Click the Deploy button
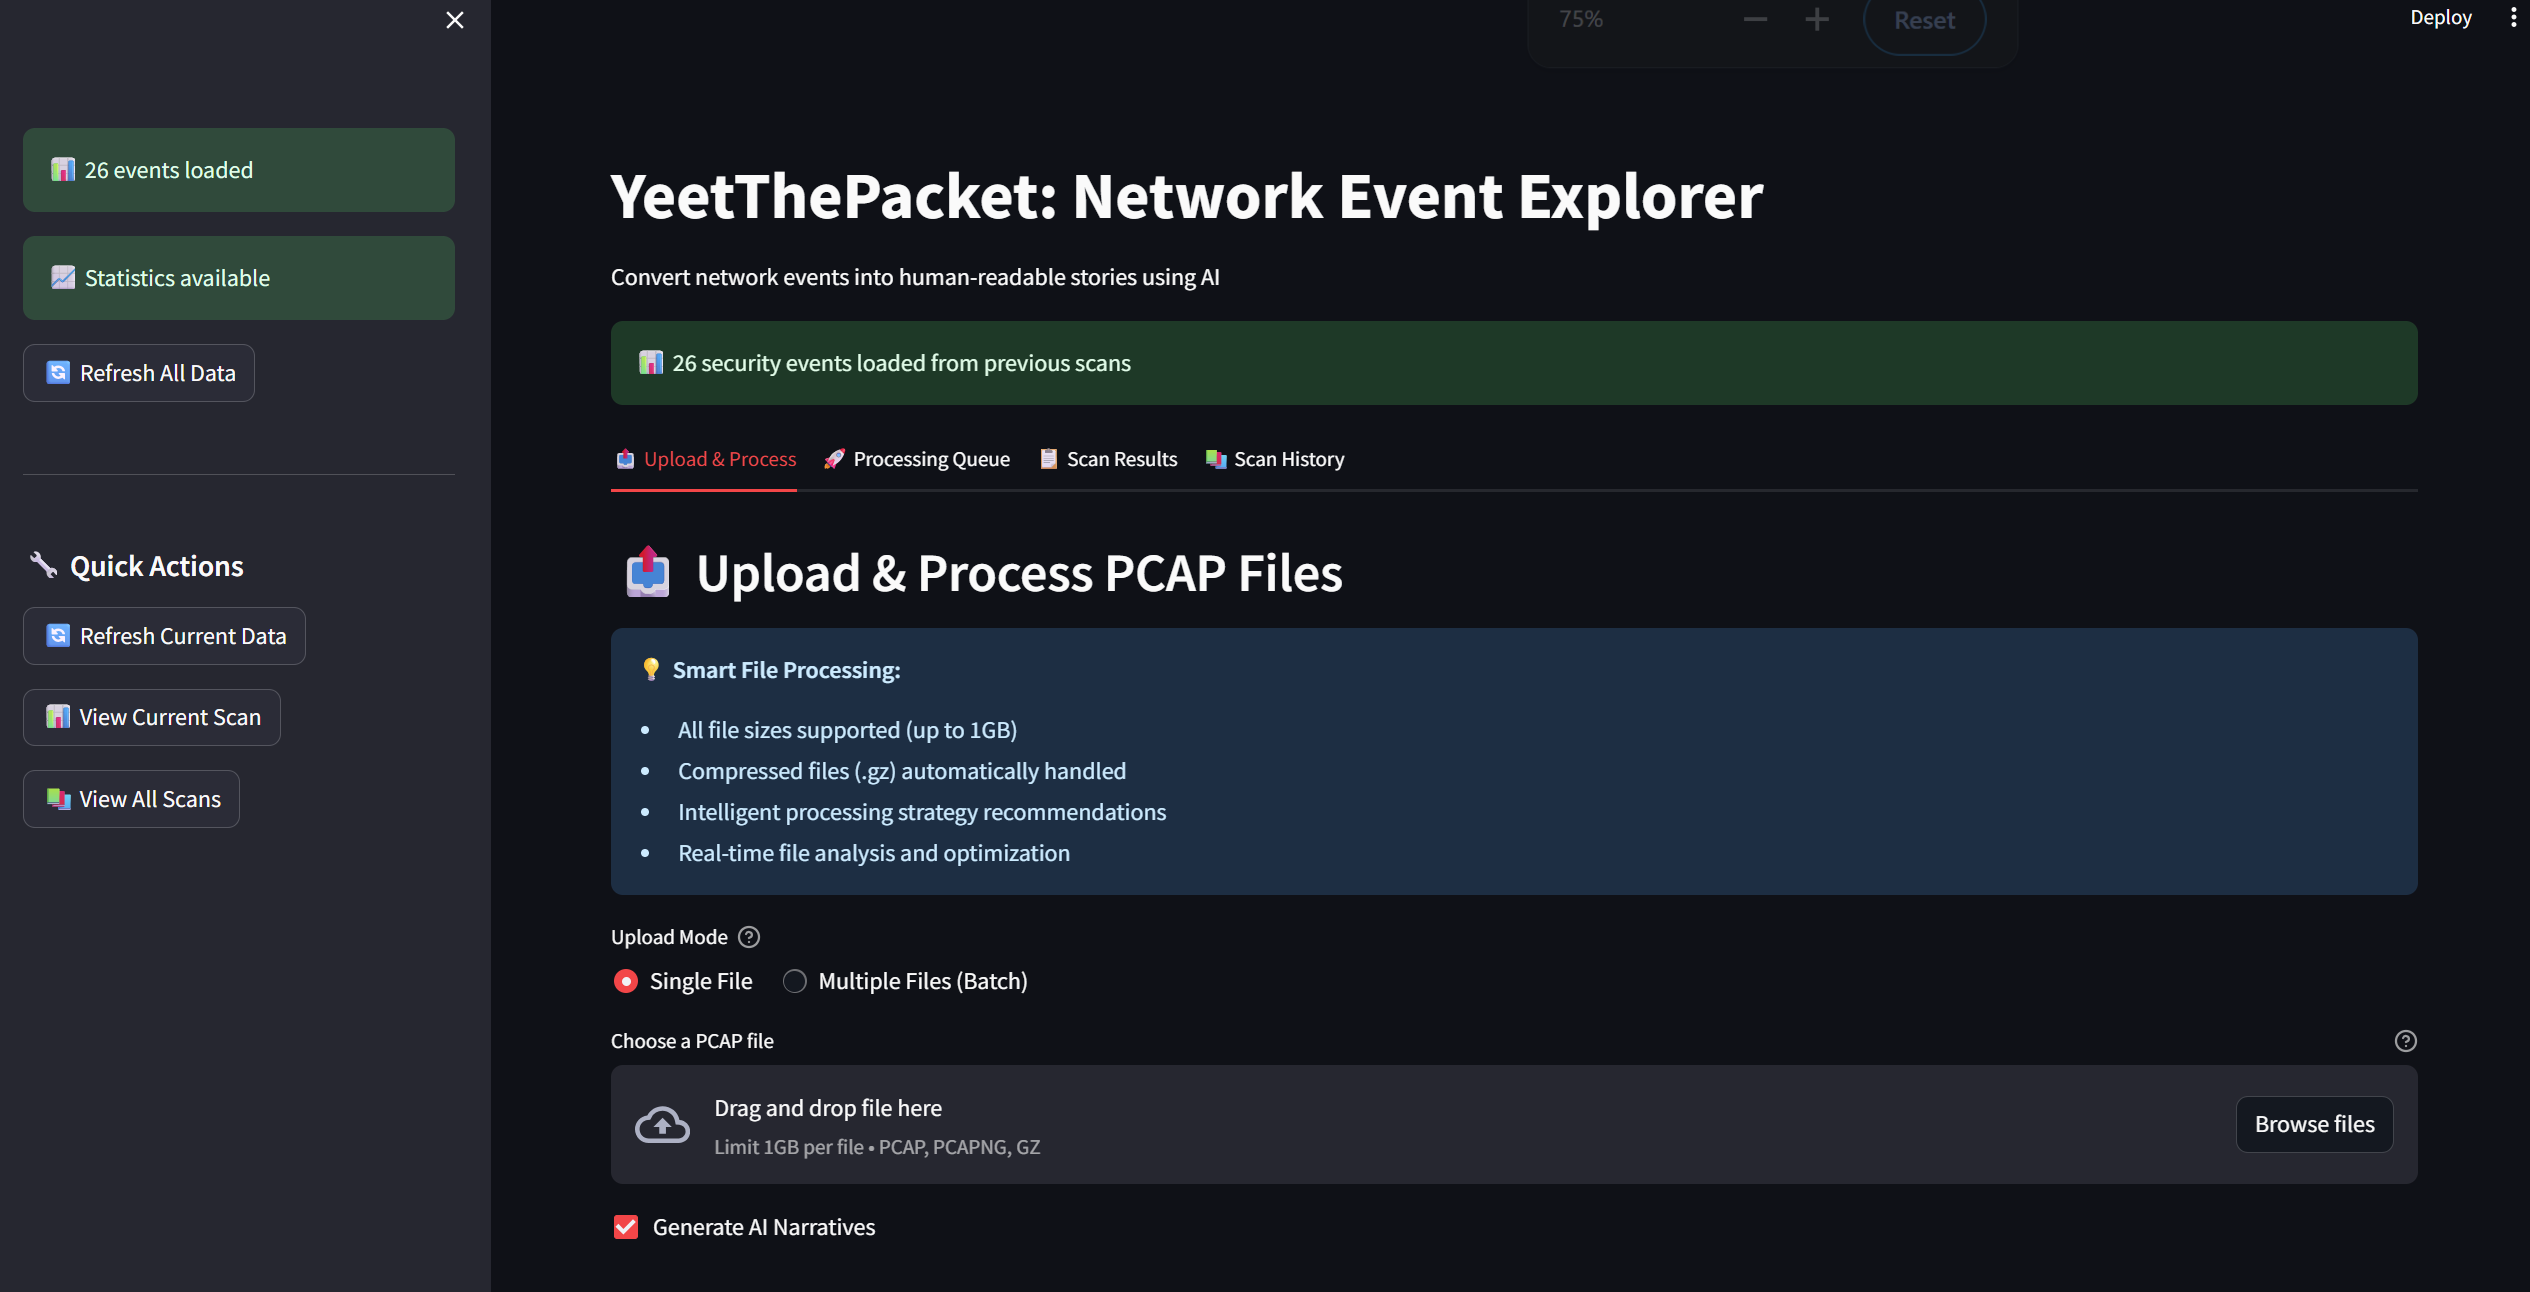2530x1292 pixels. [2440, 18]
